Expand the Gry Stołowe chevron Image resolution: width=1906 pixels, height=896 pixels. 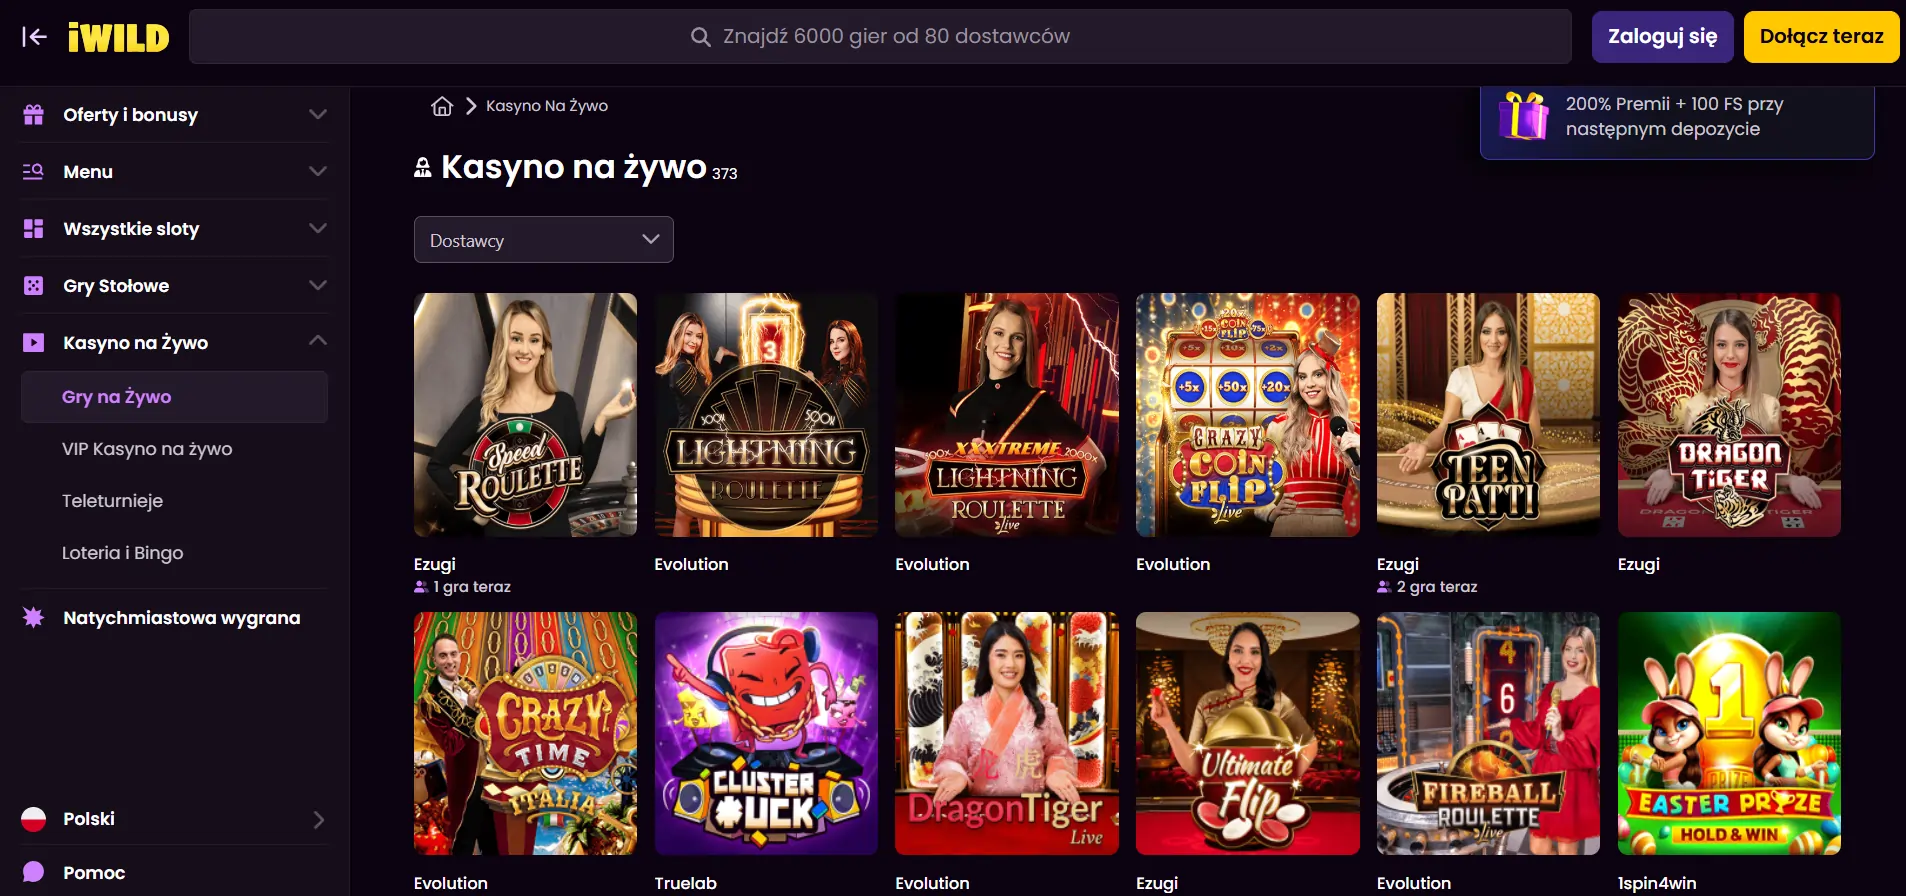tap(318, 286)
